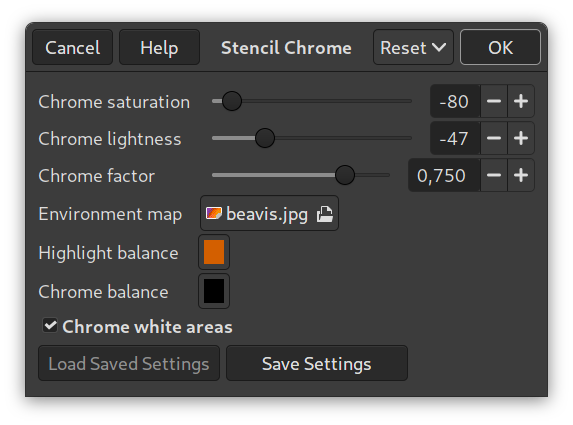Click the file open icon beside beavis.jpg
Screen dimensions: 573x425
[x=325, y=214]
